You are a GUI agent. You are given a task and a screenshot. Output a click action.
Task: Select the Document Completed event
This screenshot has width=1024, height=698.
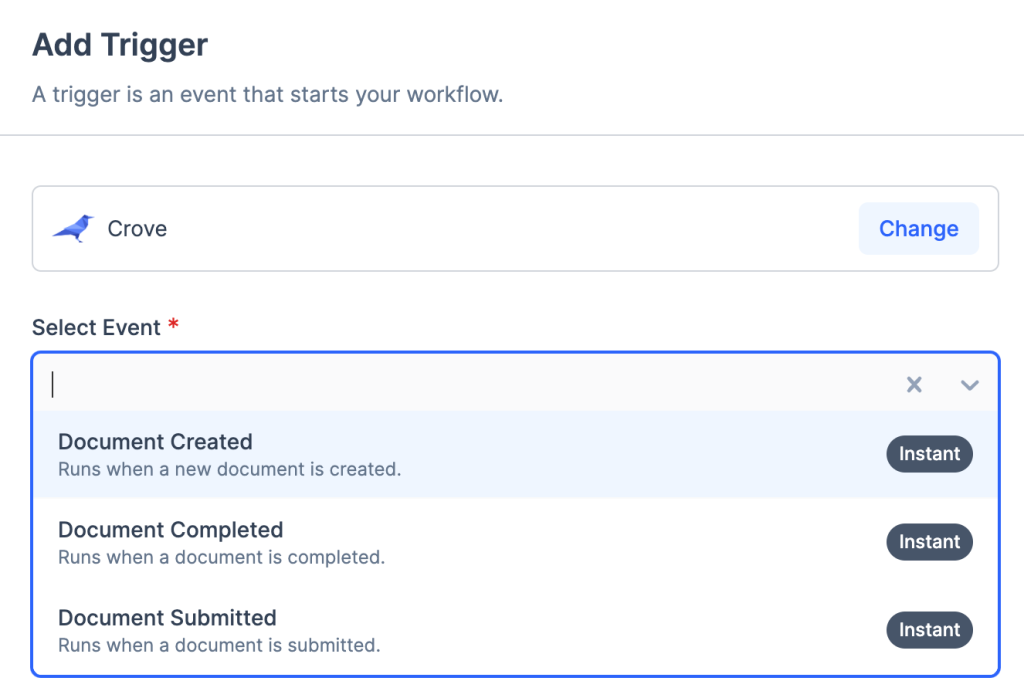[x=171, y=530]
